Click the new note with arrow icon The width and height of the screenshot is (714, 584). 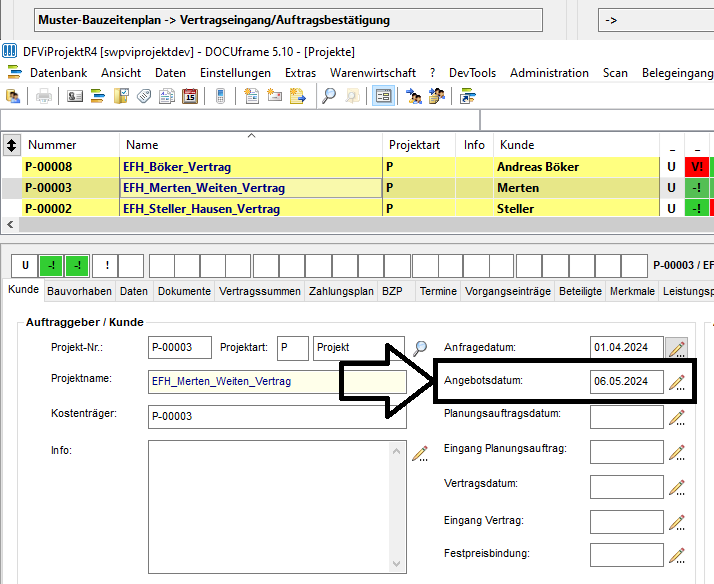[297, 96]
